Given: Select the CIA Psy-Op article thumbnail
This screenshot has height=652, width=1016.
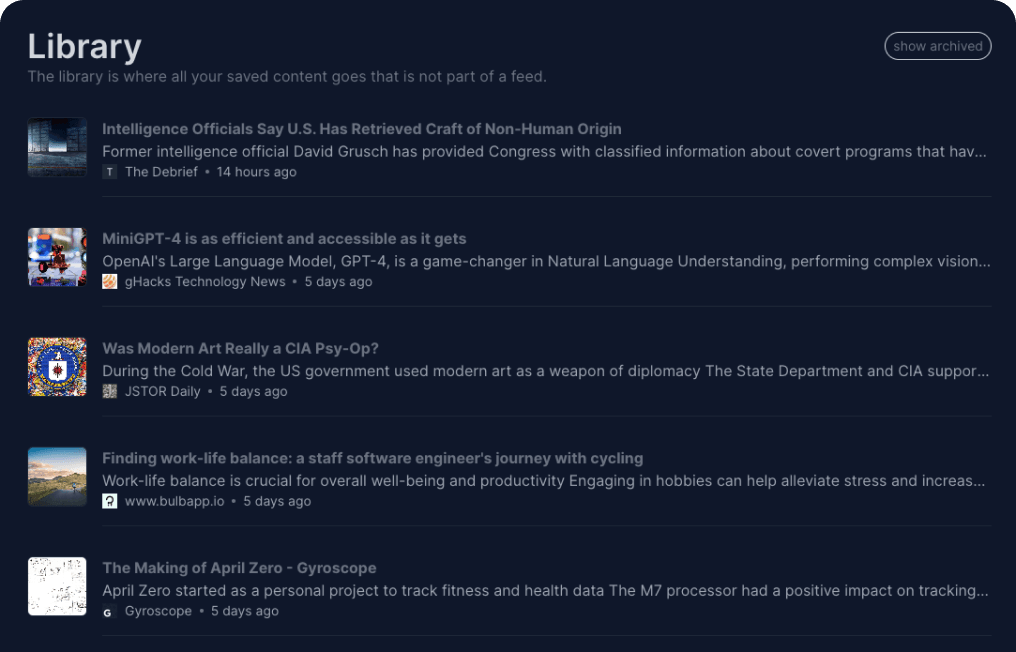Looking at the screenshot, I should pos(57,367).
